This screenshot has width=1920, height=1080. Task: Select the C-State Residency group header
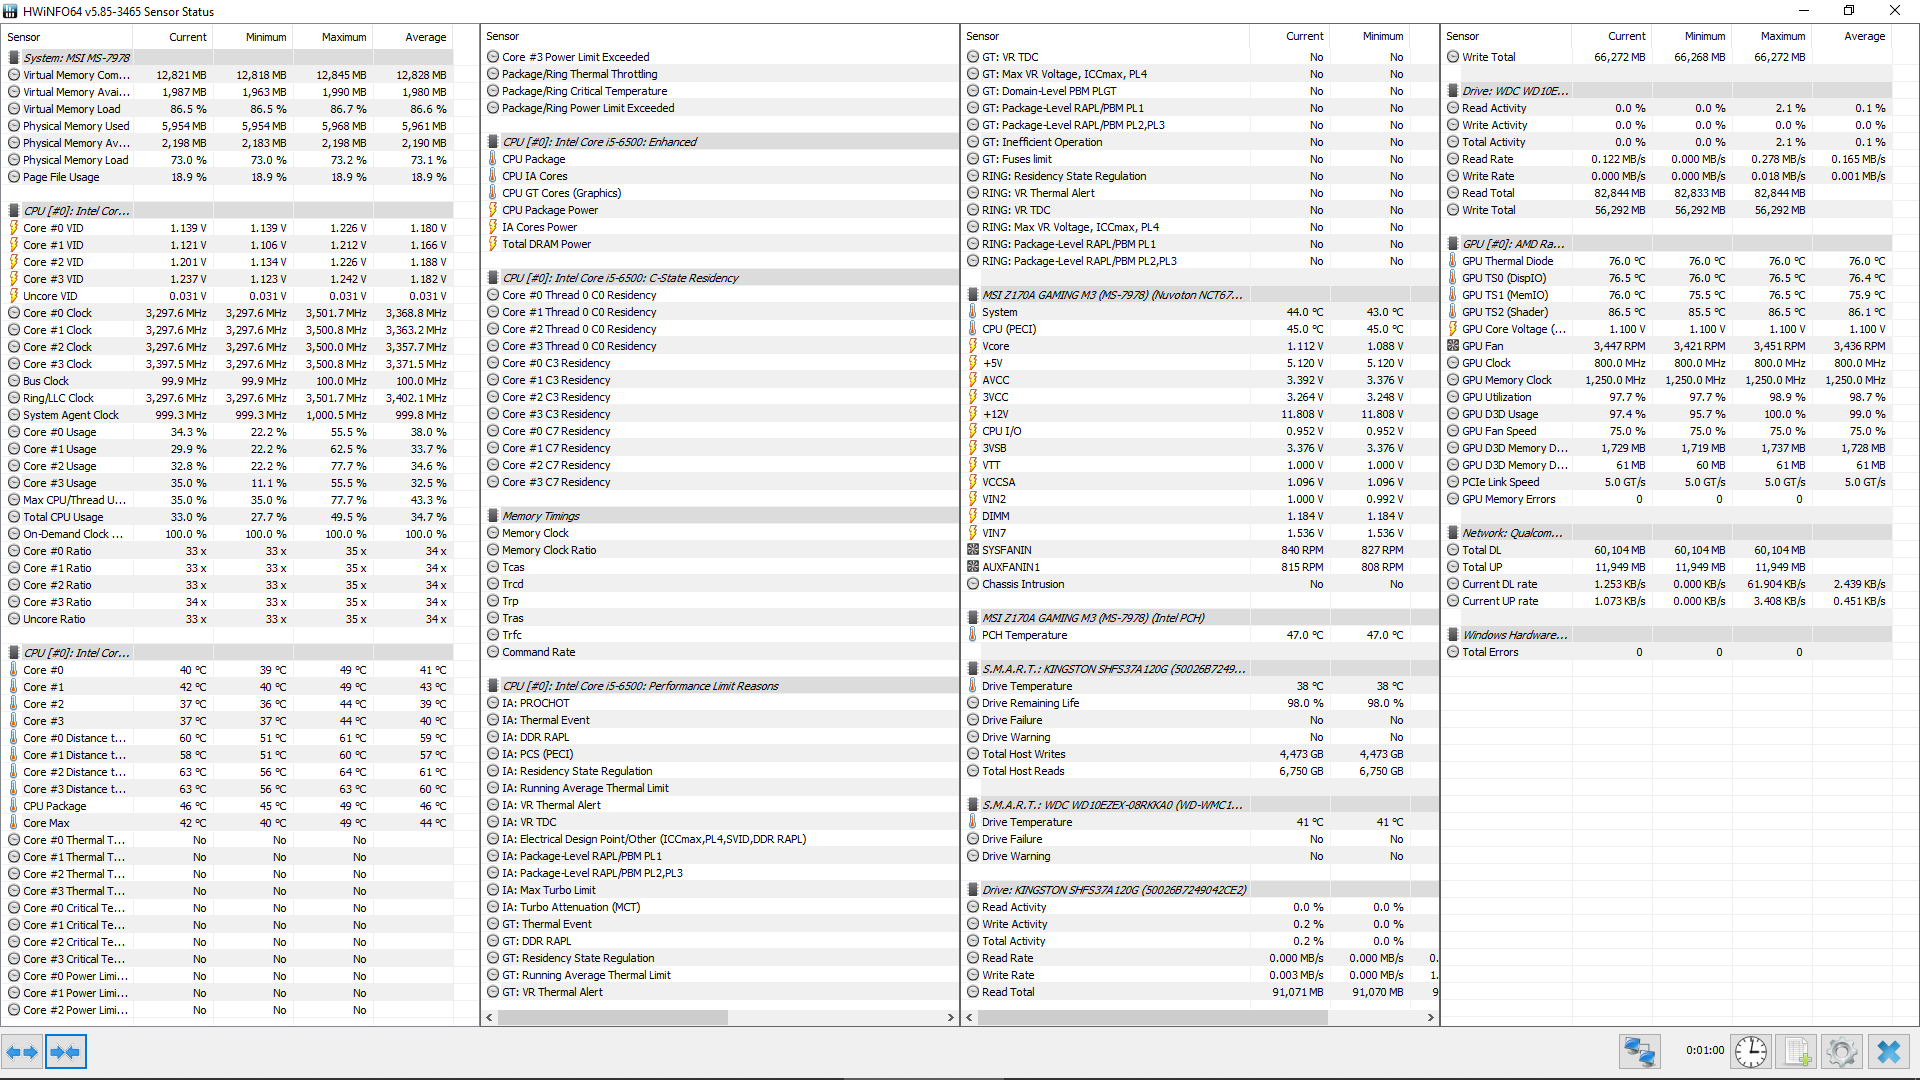click(720, 278)
